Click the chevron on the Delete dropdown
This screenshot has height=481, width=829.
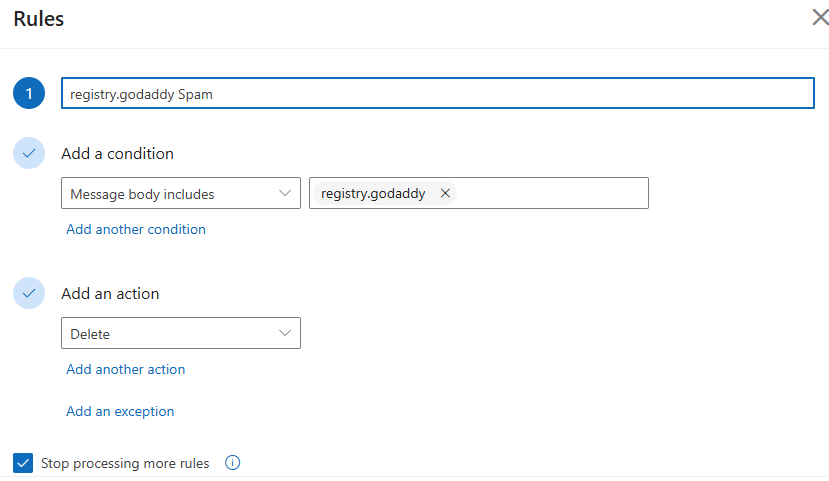pos(285,333)
